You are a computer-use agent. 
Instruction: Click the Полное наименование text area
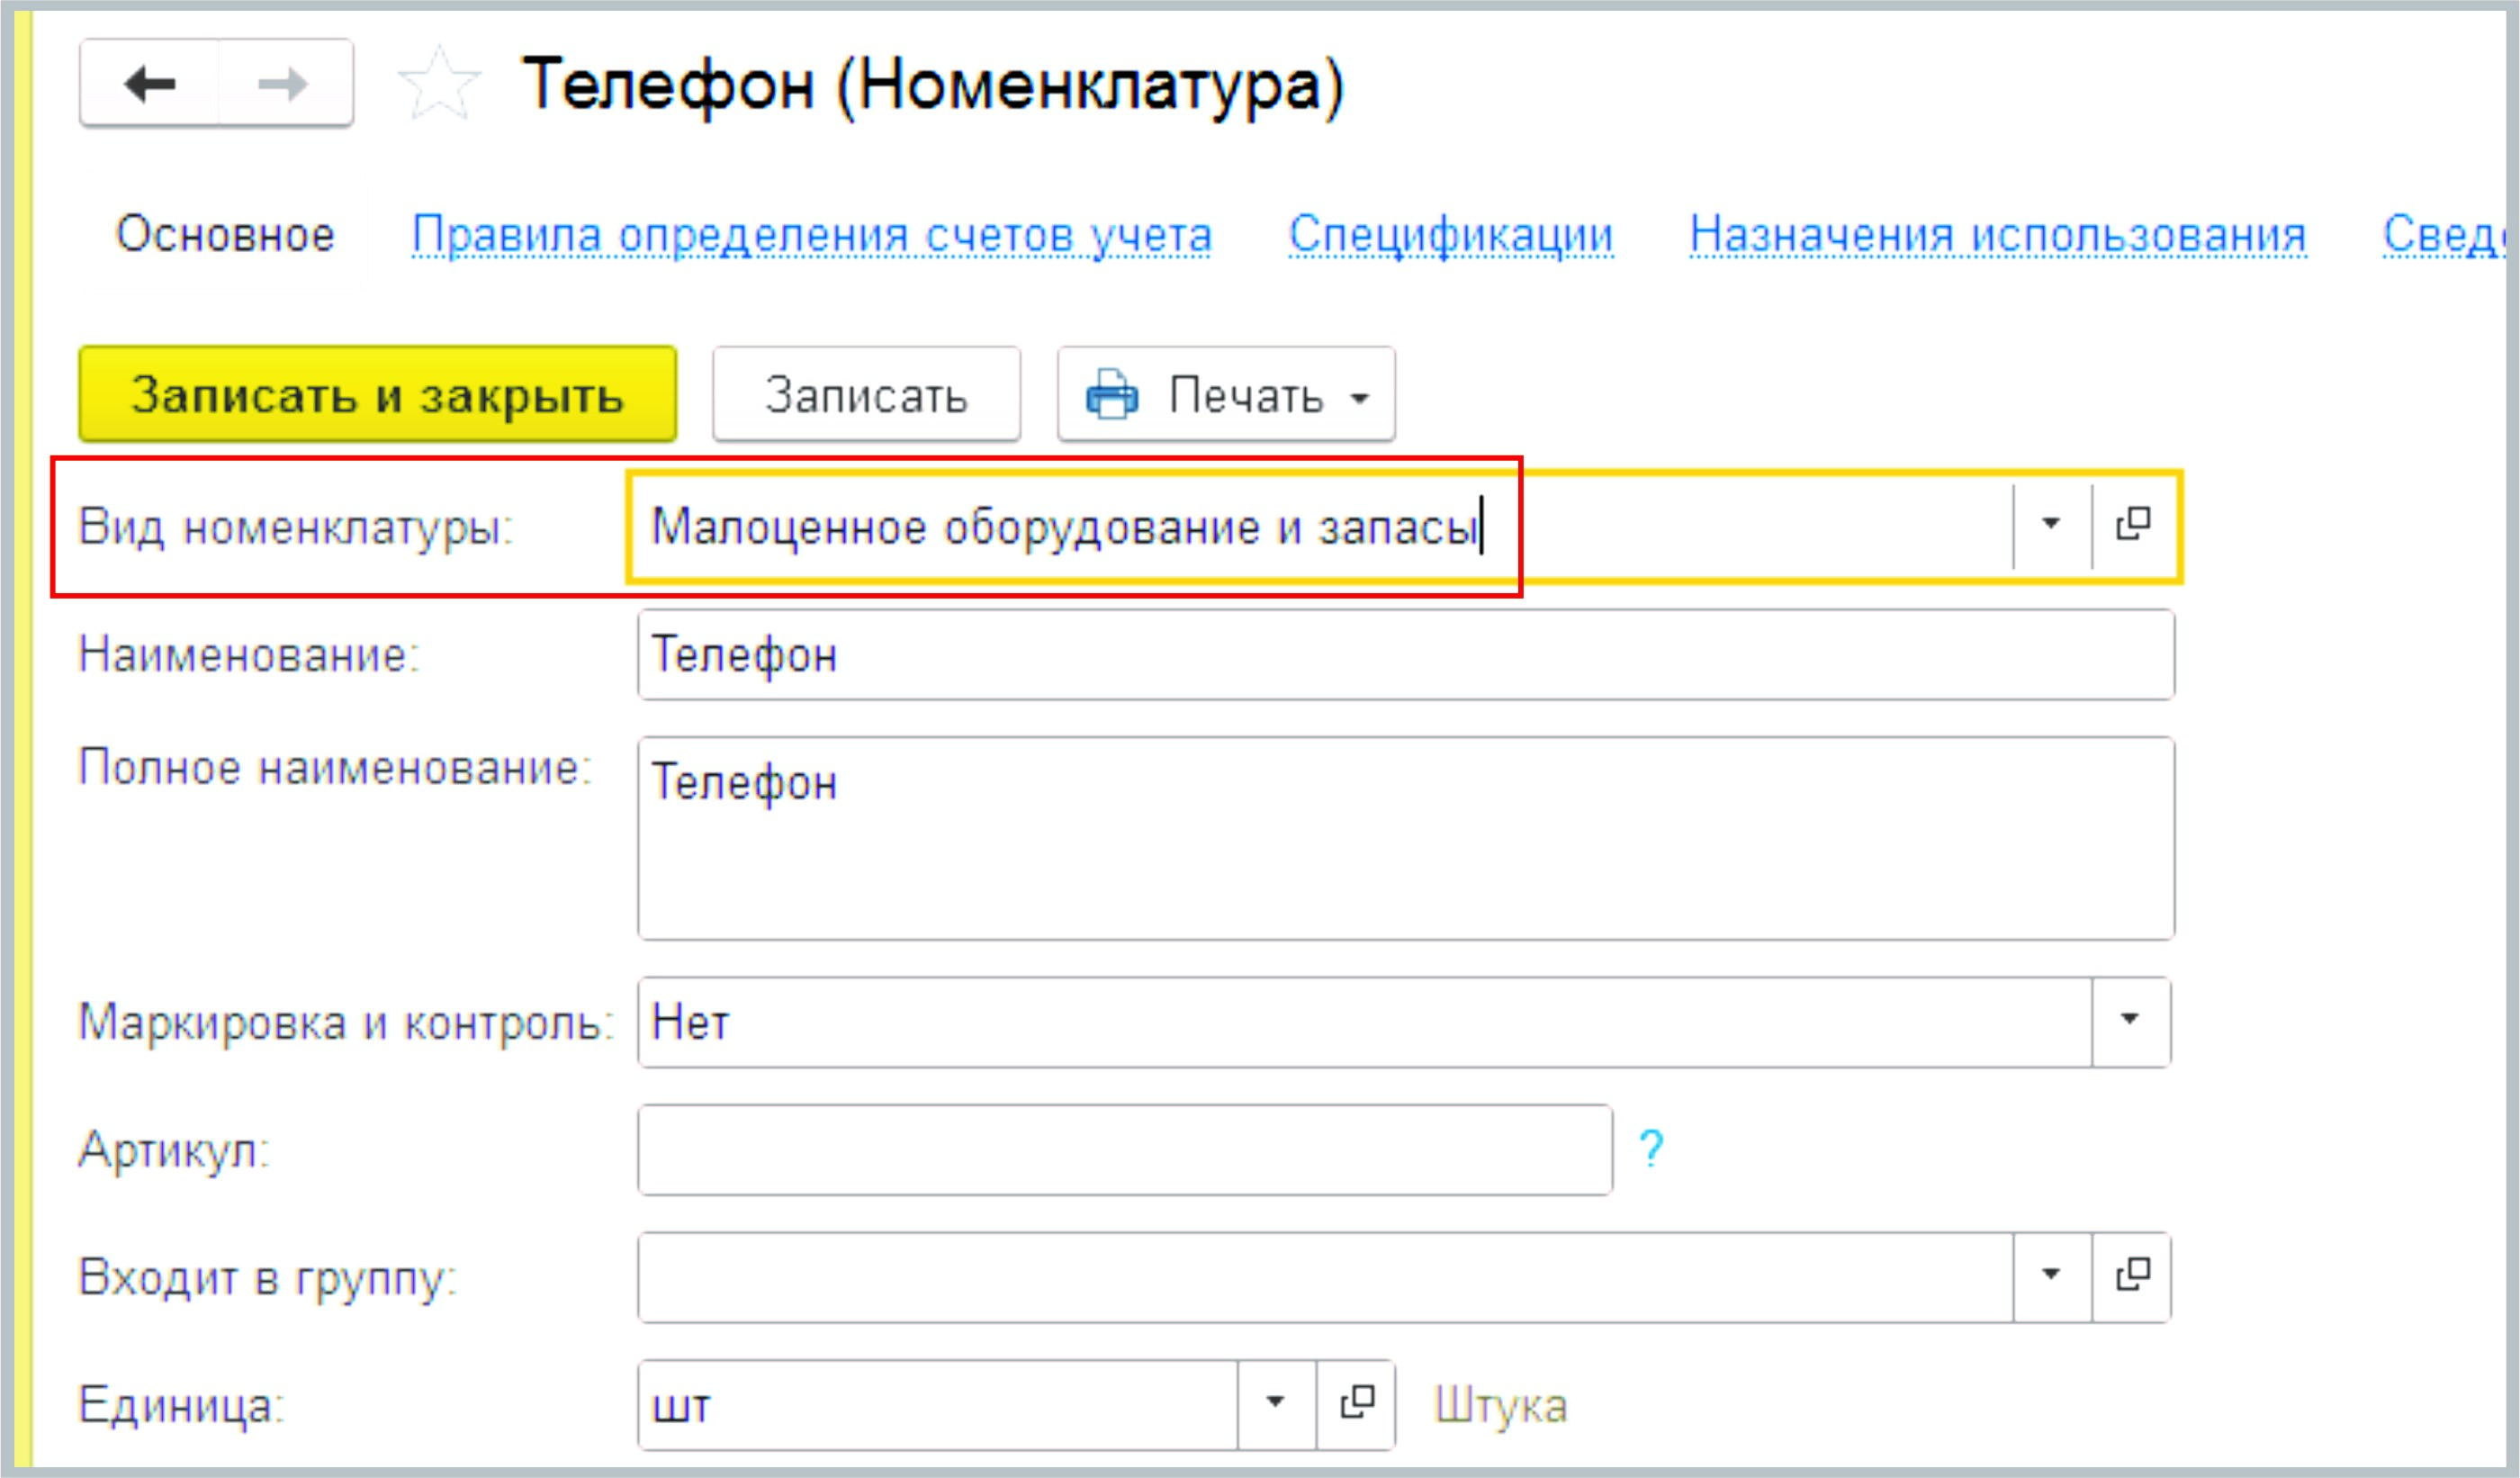pos(1405,838)
